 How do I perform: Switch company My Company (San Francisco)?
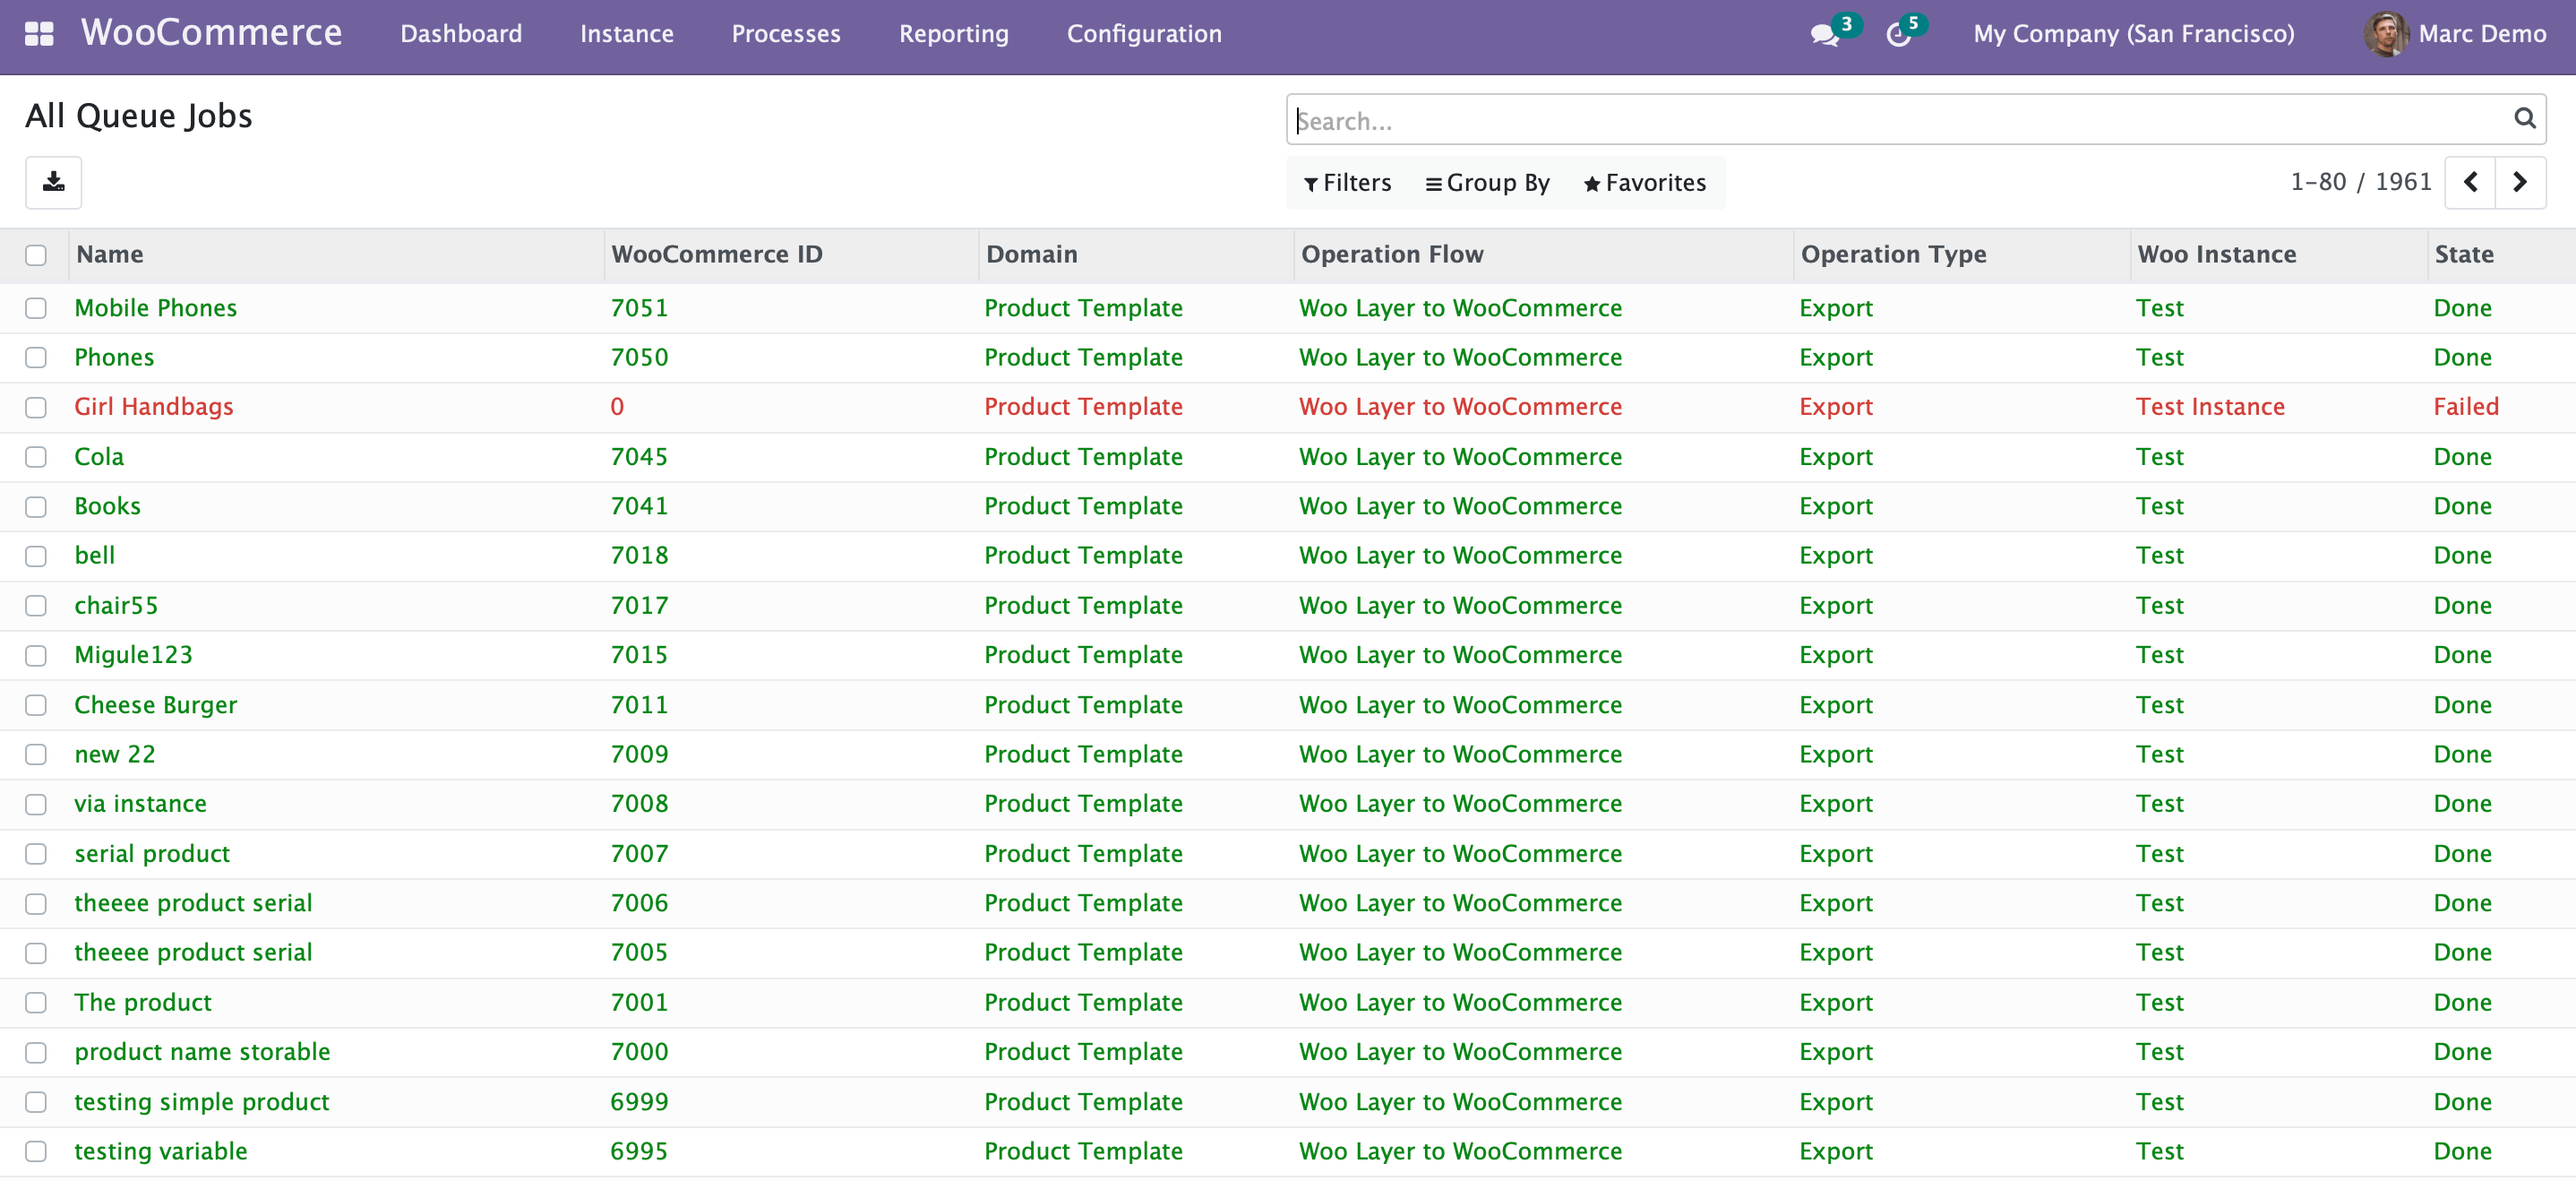coord(2133,34)
